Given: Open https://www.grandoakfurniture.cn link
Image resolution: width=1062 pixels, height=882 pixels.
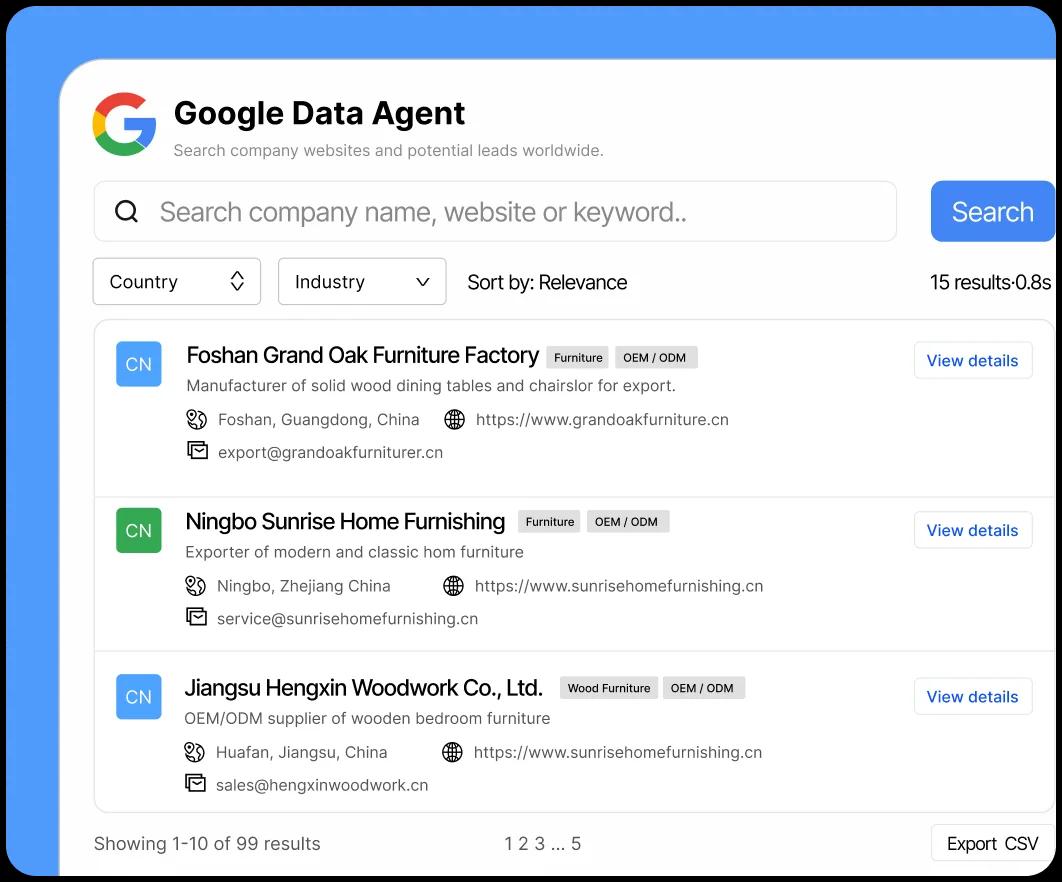Looking at the screenshot, I should (602, 419).
